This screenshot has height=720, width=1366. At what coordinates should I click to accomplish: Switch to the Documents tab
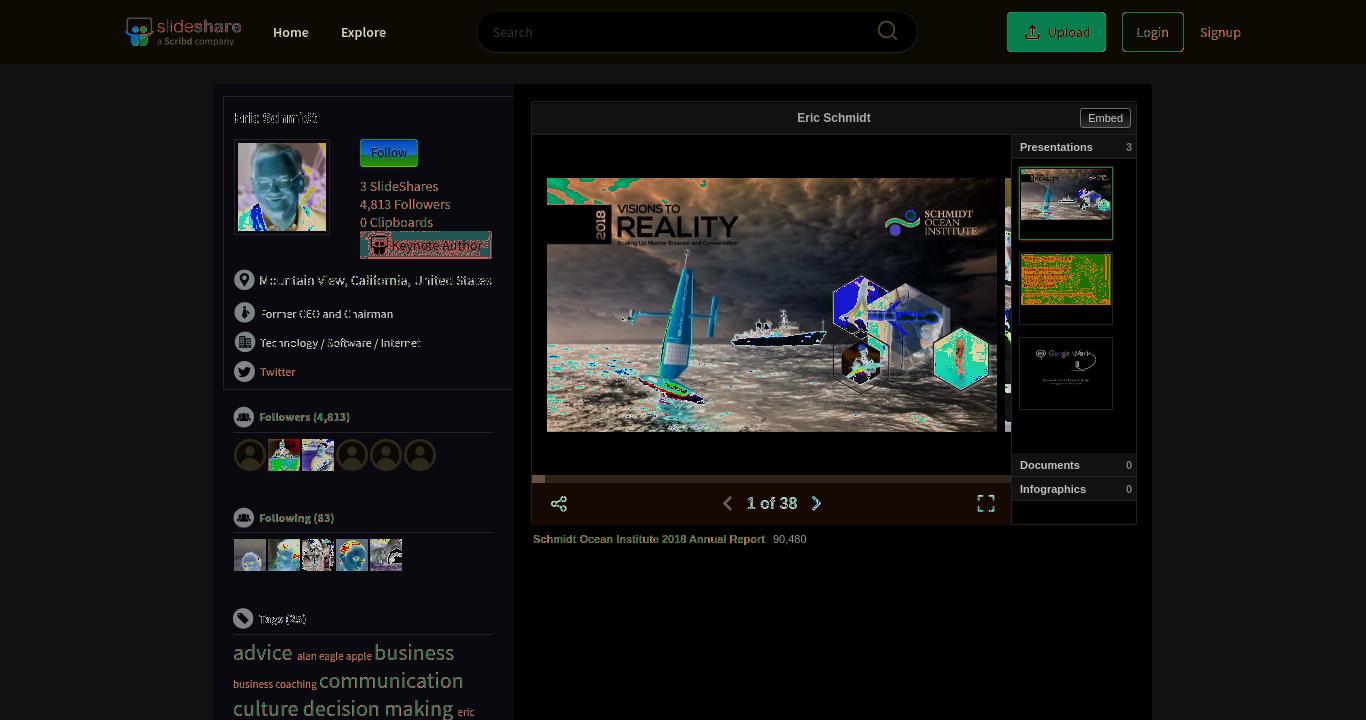(1074, 465)
